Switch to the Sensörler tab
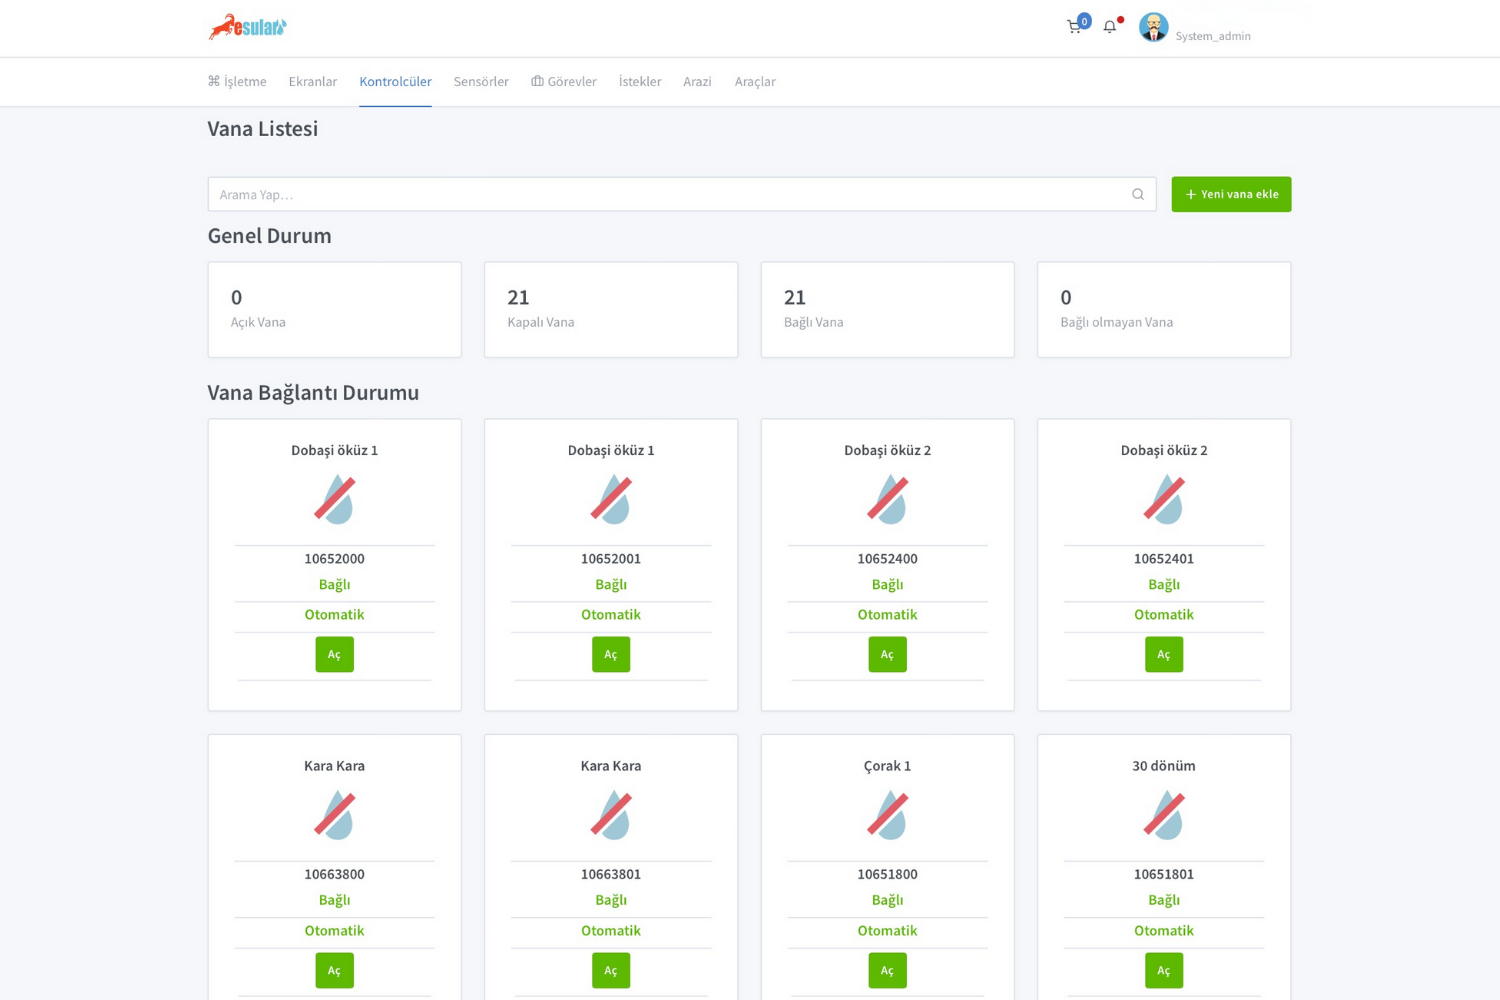The width and height of the screenshot is (1500, 1000). 481,82
